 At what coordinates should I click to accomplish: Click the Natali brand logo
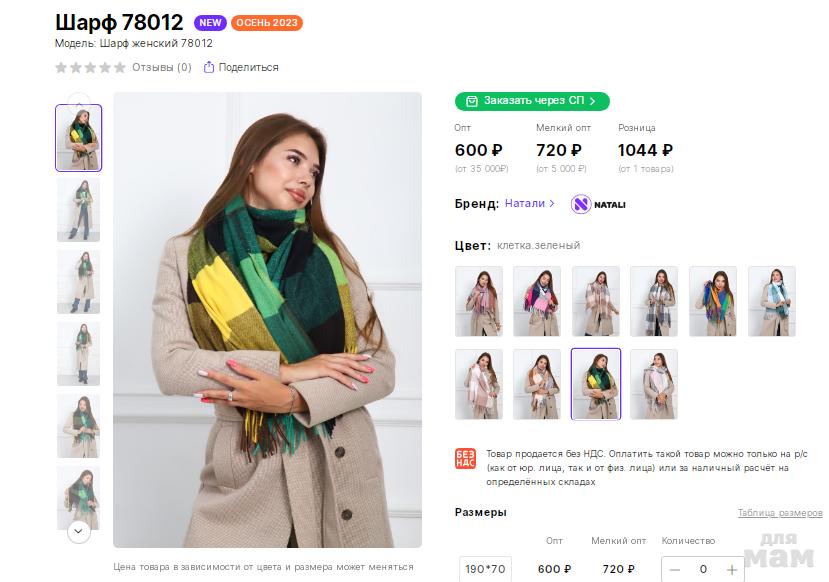point(598,204)
